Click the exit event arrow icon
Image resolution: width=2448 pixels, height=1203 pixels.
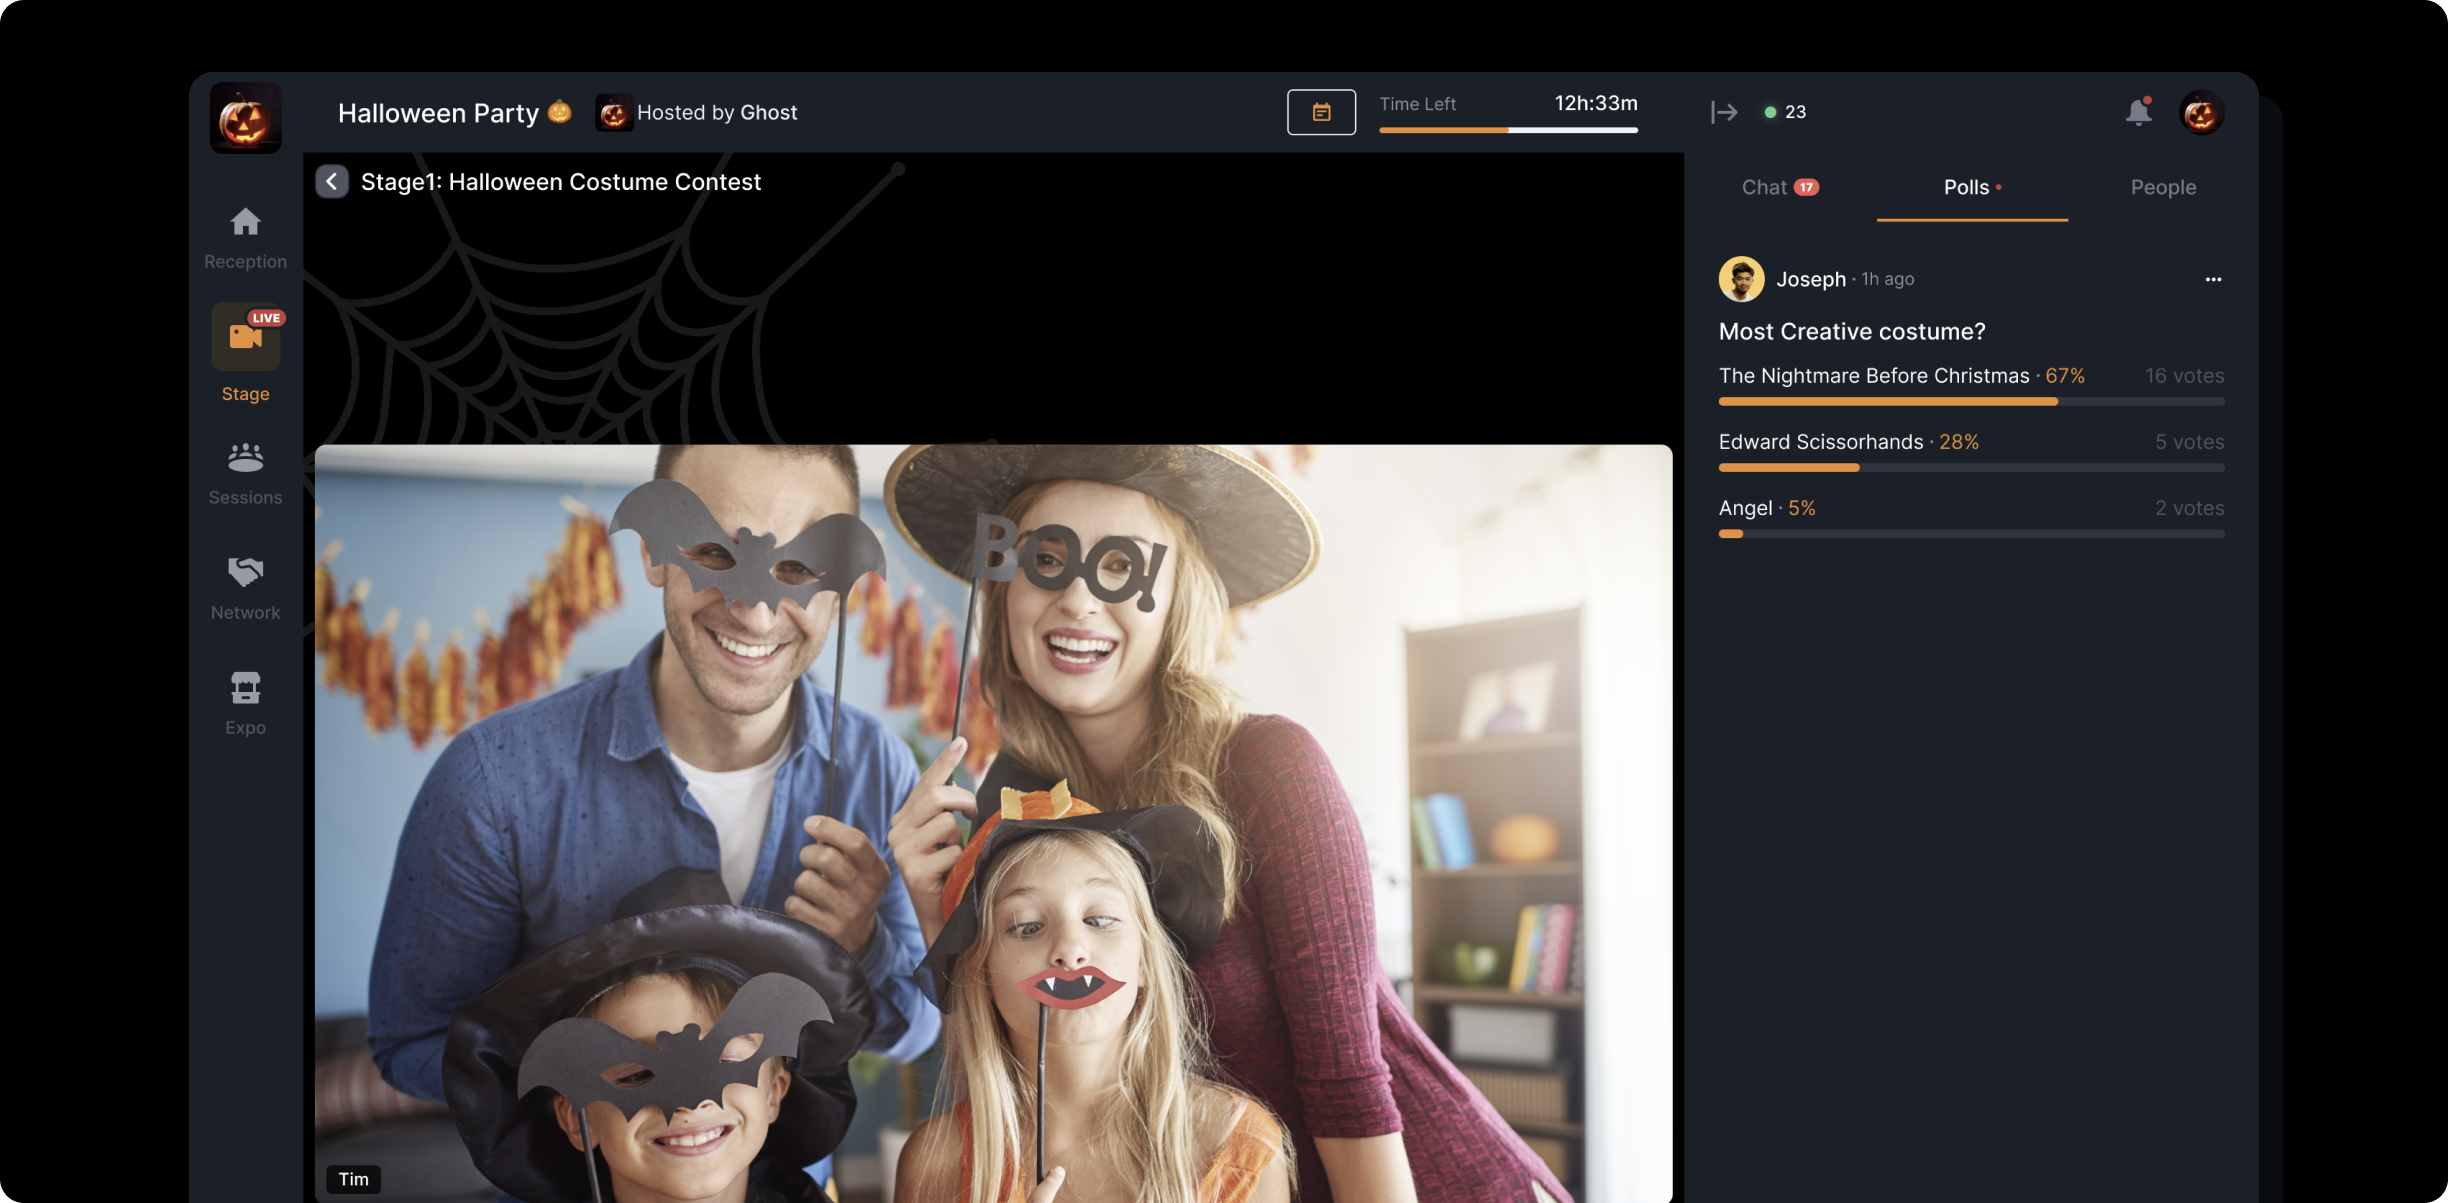(x=1724, y=112)
